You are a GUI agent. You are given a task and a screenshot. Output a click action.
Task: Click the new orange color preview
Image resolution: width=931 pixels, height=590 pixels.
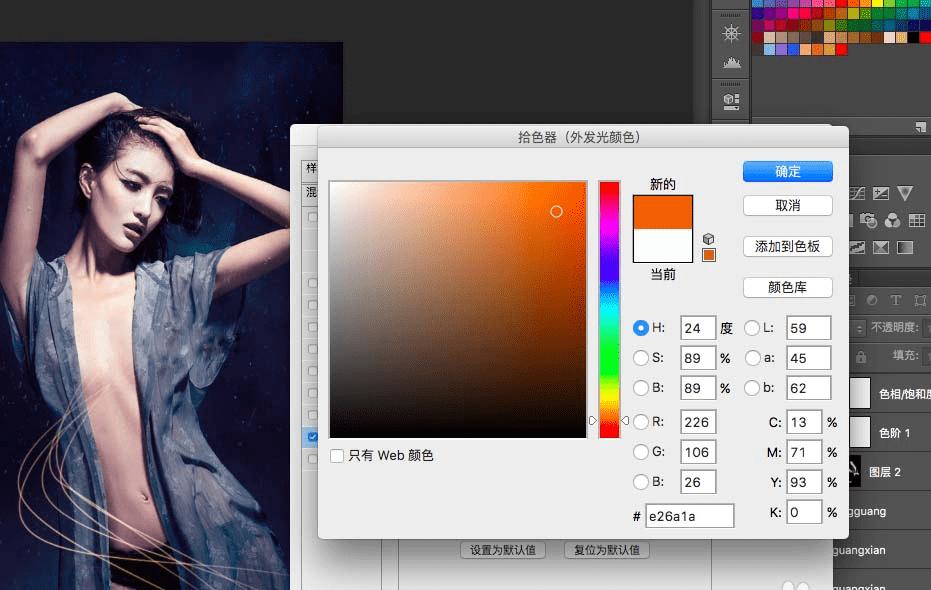coord(663,212)
